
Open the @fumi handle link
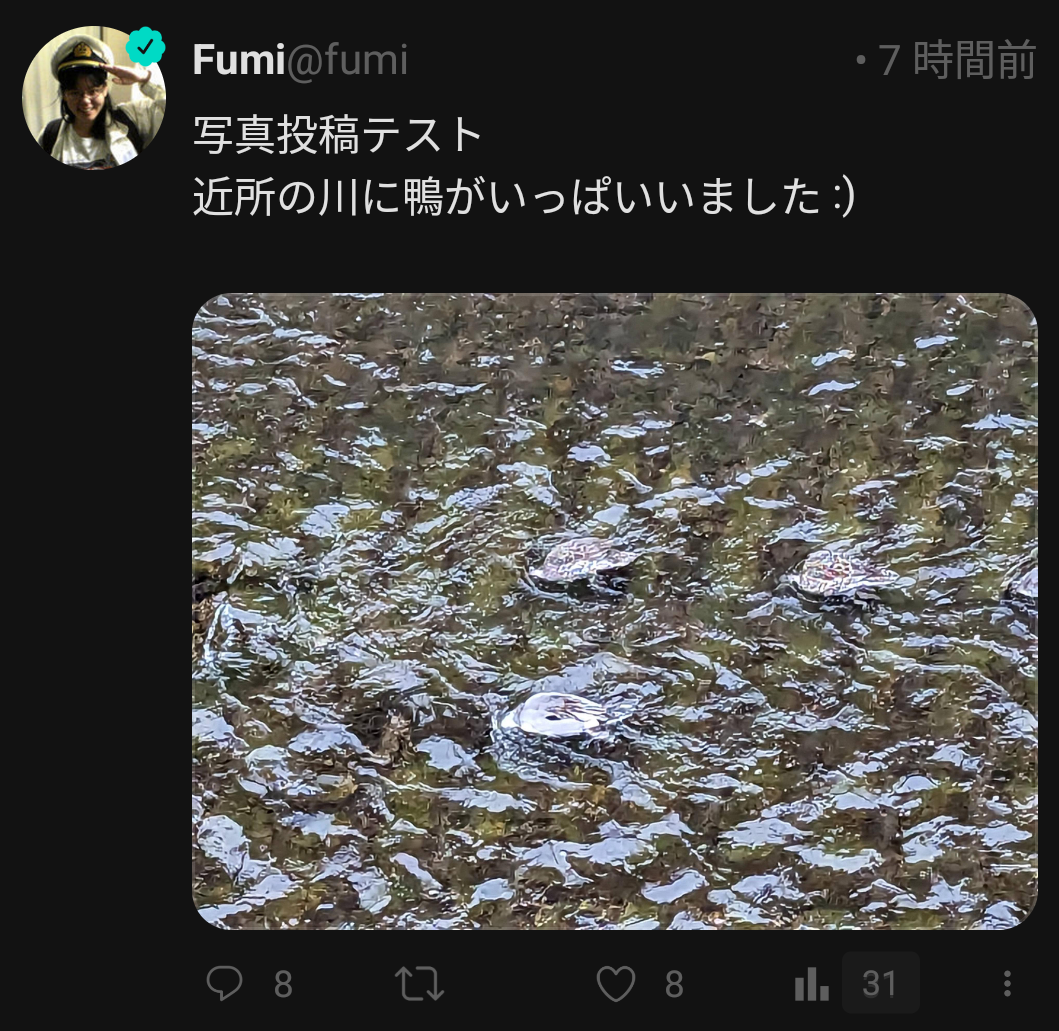347,60
